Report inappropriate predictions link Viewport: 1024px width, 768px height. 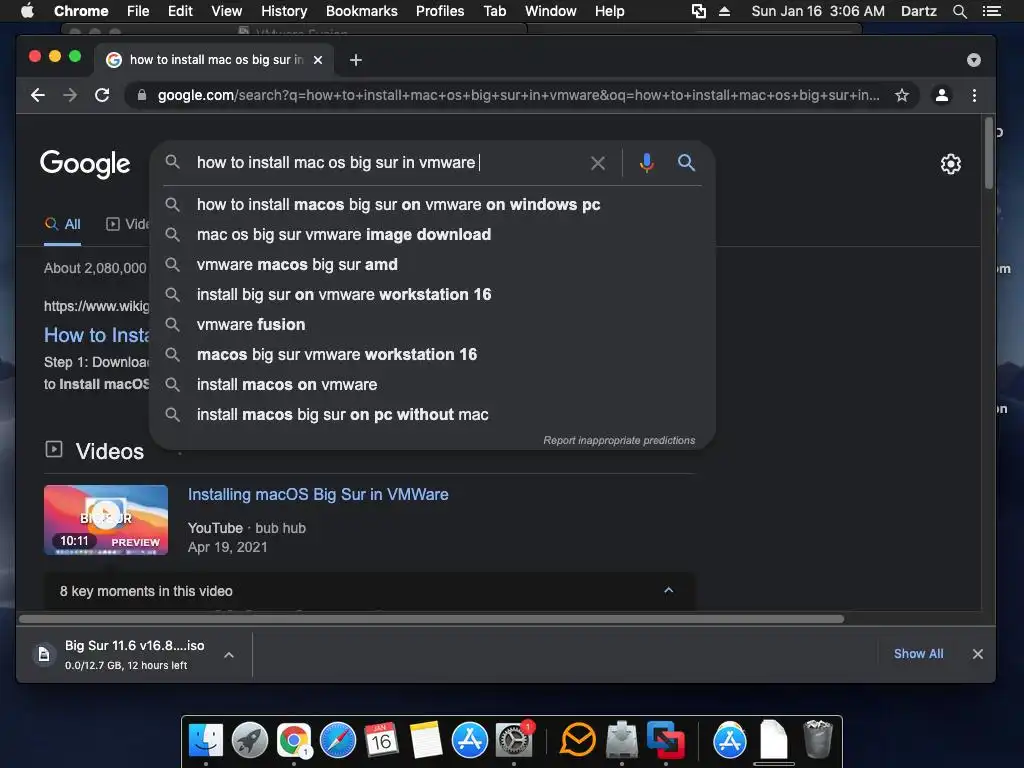(x=619, y=440)
